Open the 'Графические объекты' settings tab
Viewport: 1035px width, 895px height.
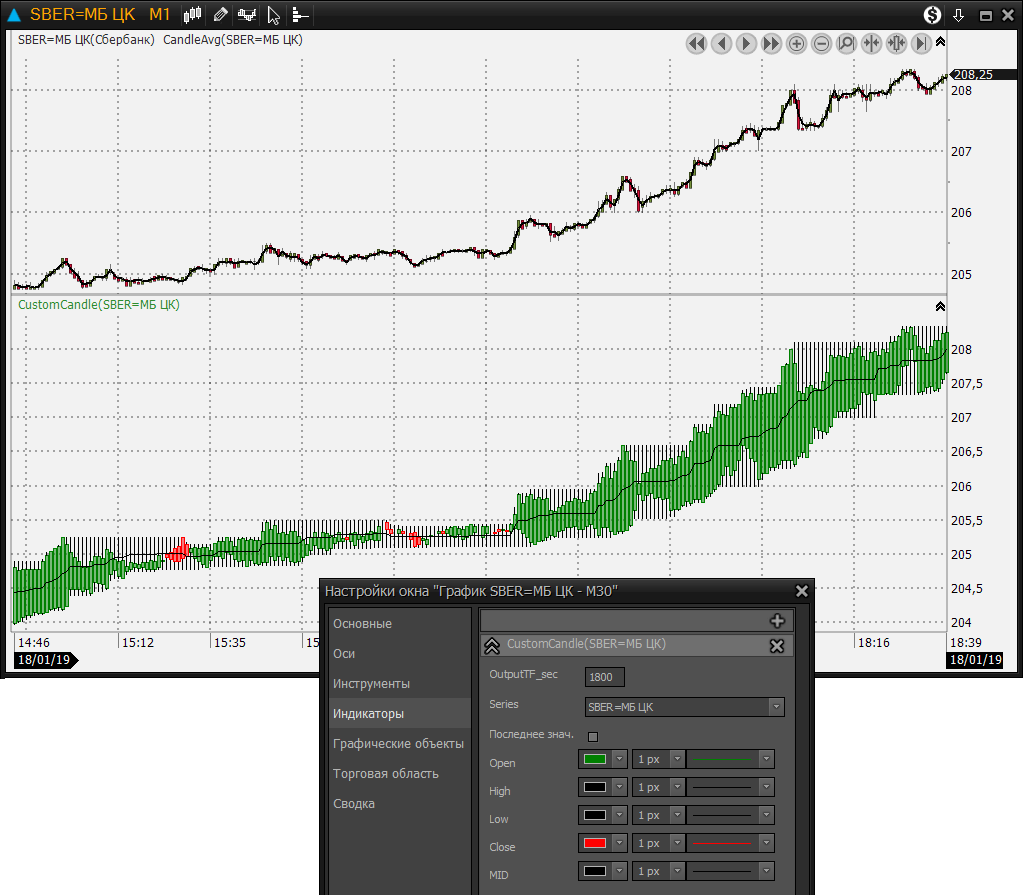(398, 744)
